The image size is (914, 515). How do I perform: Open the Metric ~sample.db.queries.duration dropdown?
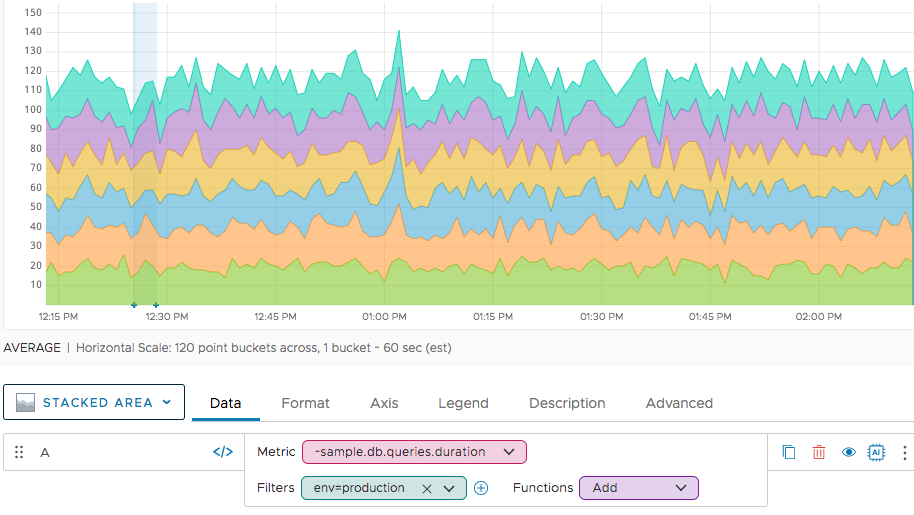(x=414, y=452)
